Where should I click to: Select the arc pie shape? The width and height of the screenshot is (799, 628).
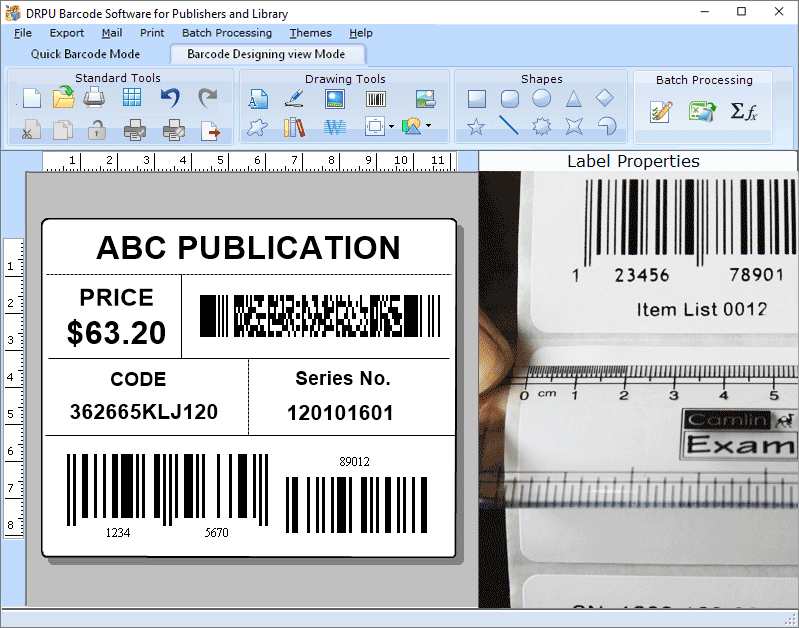point(606,126)
